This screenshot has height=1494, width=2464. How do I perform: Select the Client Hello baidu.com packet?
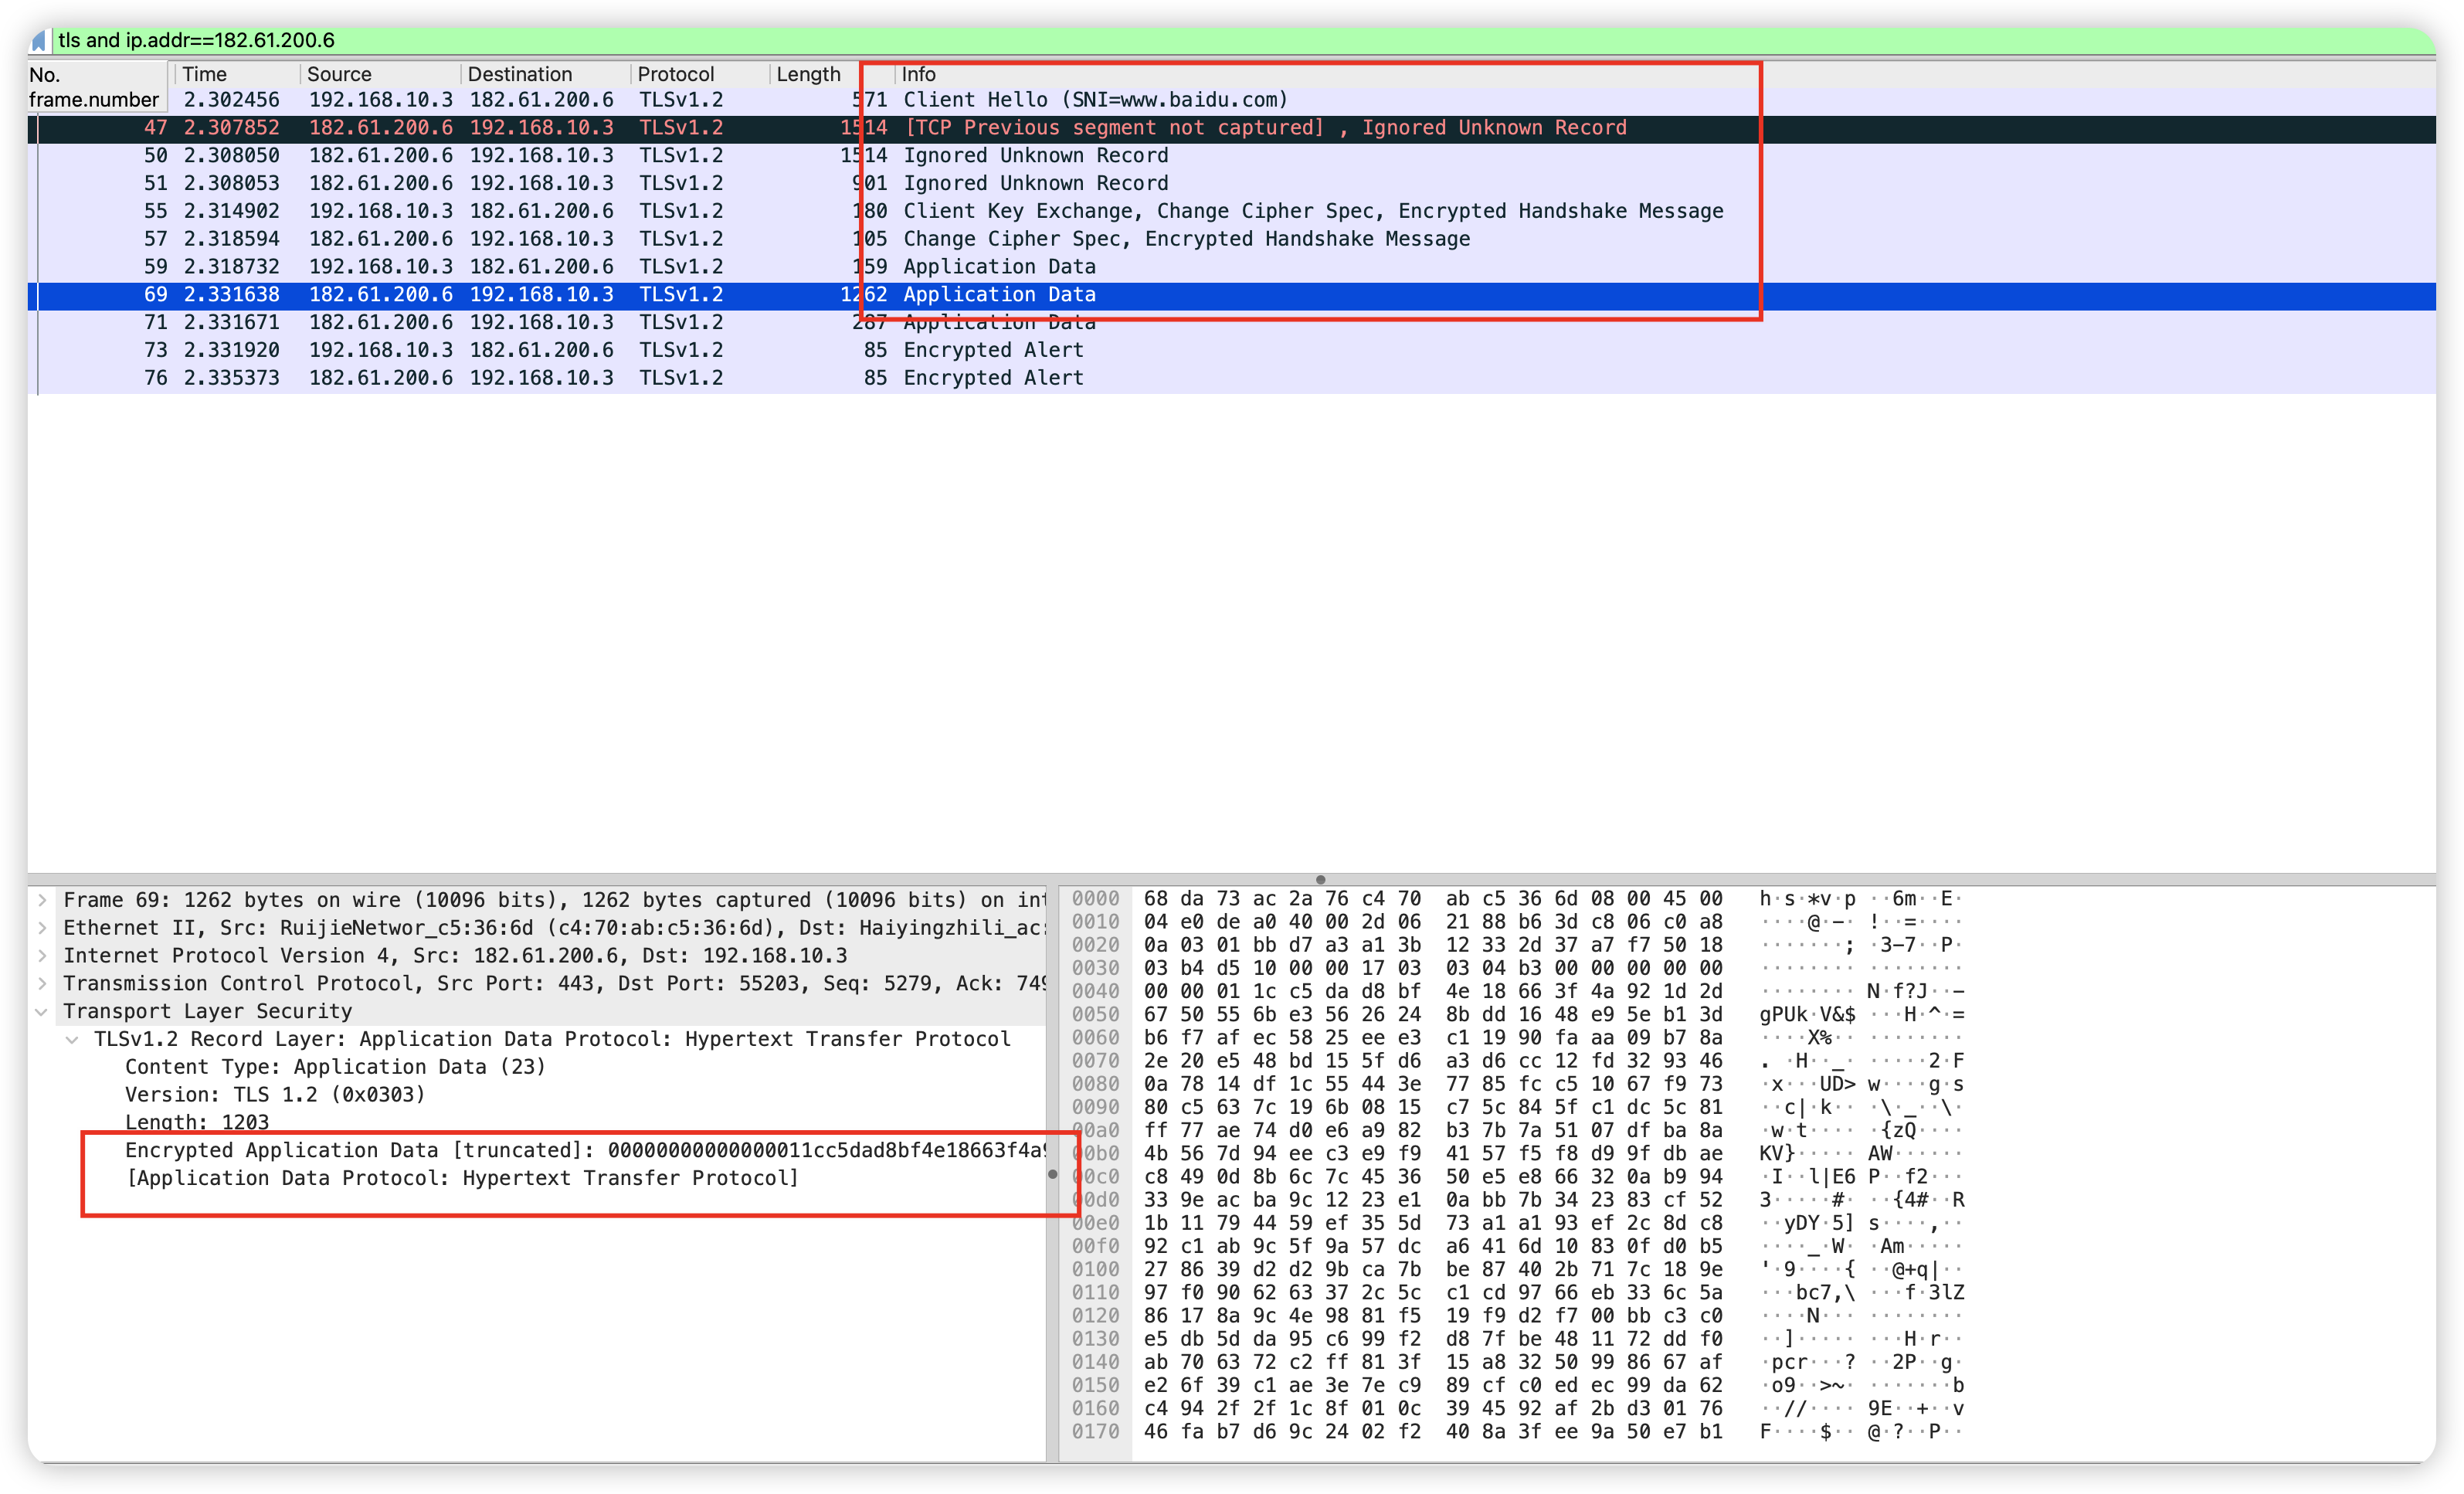pyautogui.click(x=1095, y=100)
